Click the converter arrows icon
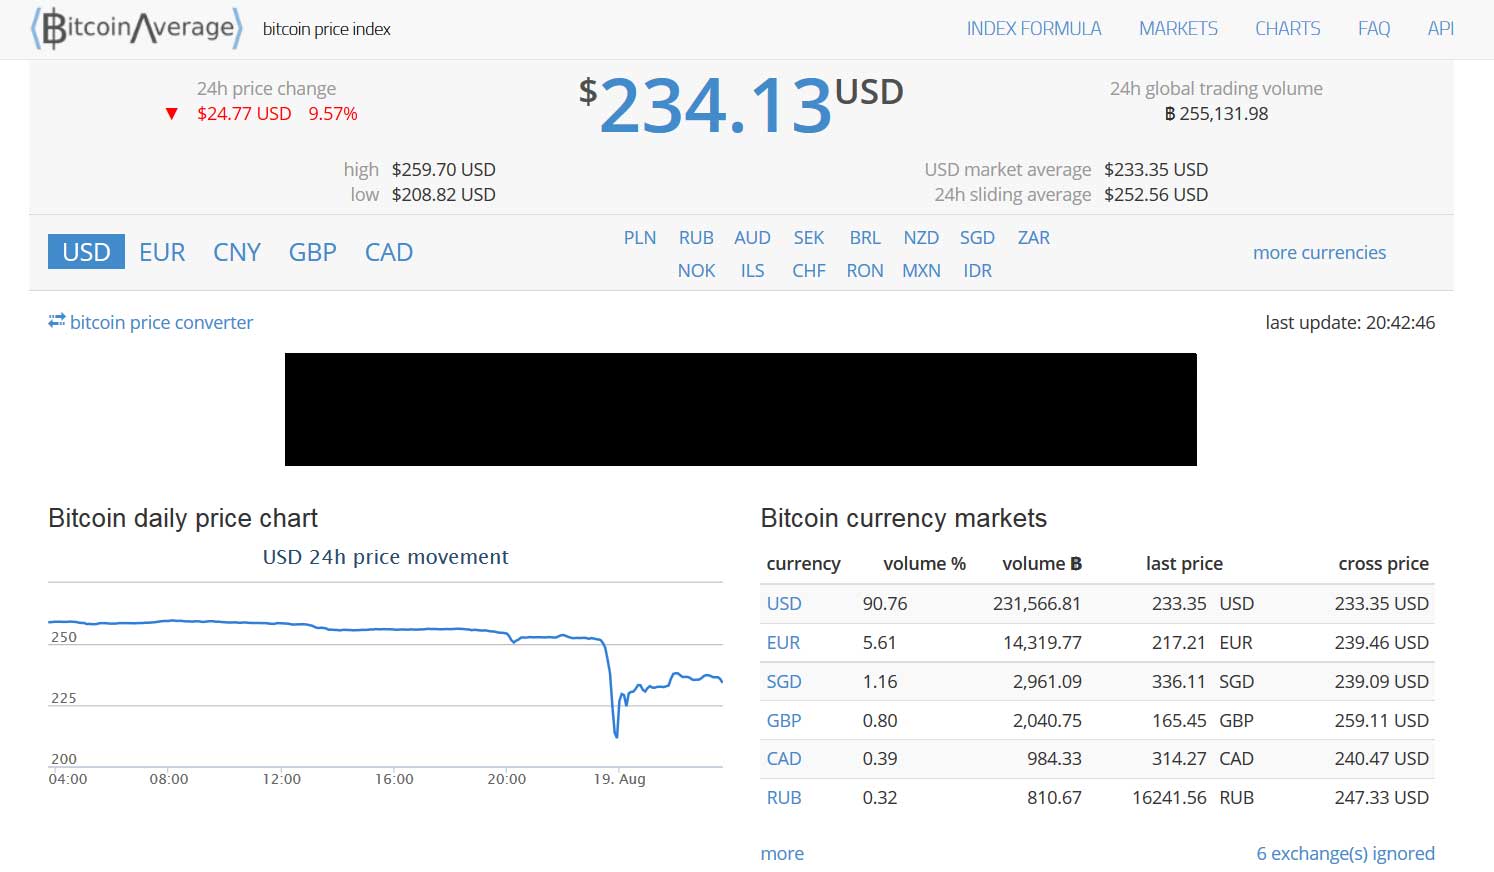 click(x=56, y=321)
